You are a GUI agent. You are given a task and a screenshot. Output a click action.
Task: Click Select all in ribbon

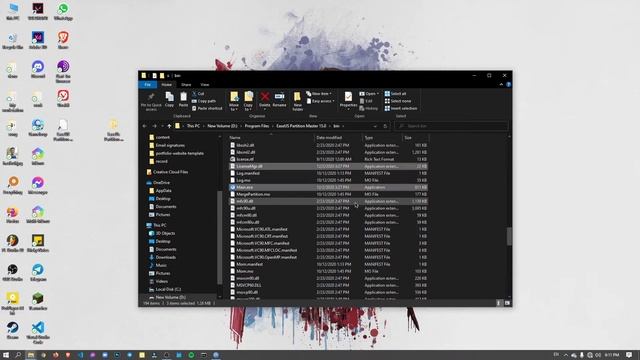(395, 94)
